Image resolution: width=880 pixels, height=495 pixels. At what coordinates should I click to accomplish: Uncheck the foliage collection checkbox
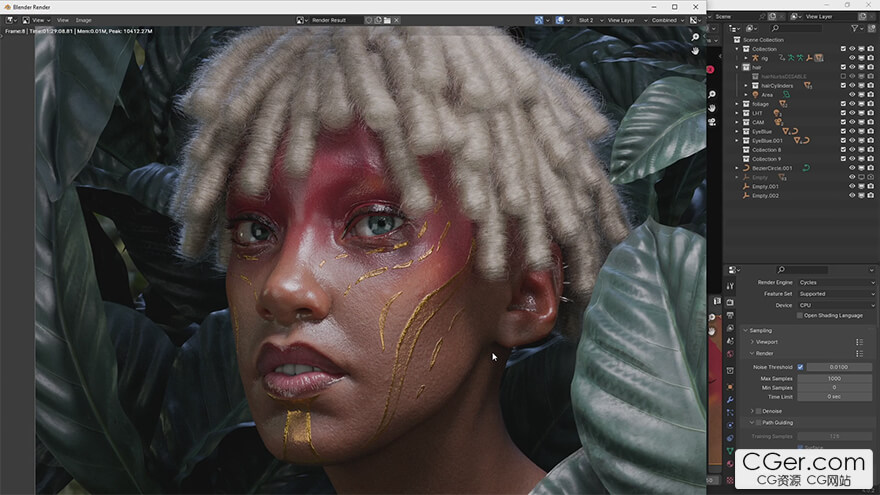(x=843, y=104)
